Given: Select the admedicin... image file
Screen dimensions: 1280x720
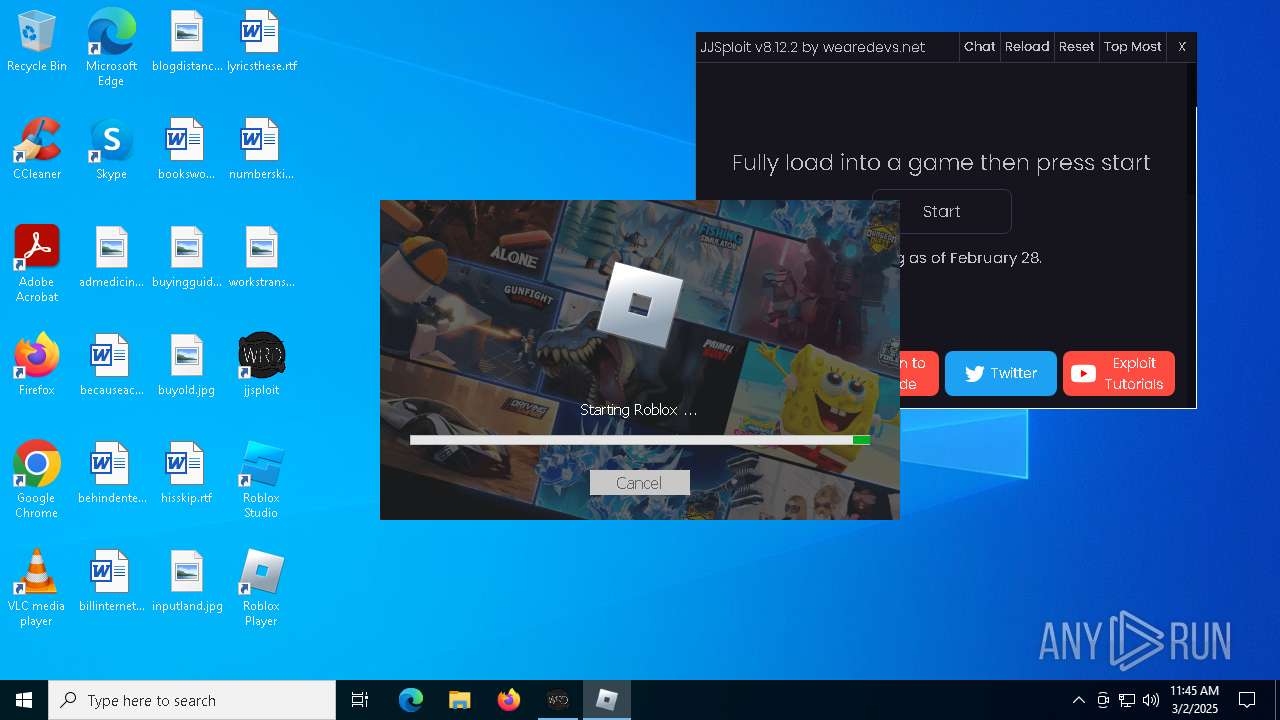Looking at the screenshot, I should click(111, 258).
